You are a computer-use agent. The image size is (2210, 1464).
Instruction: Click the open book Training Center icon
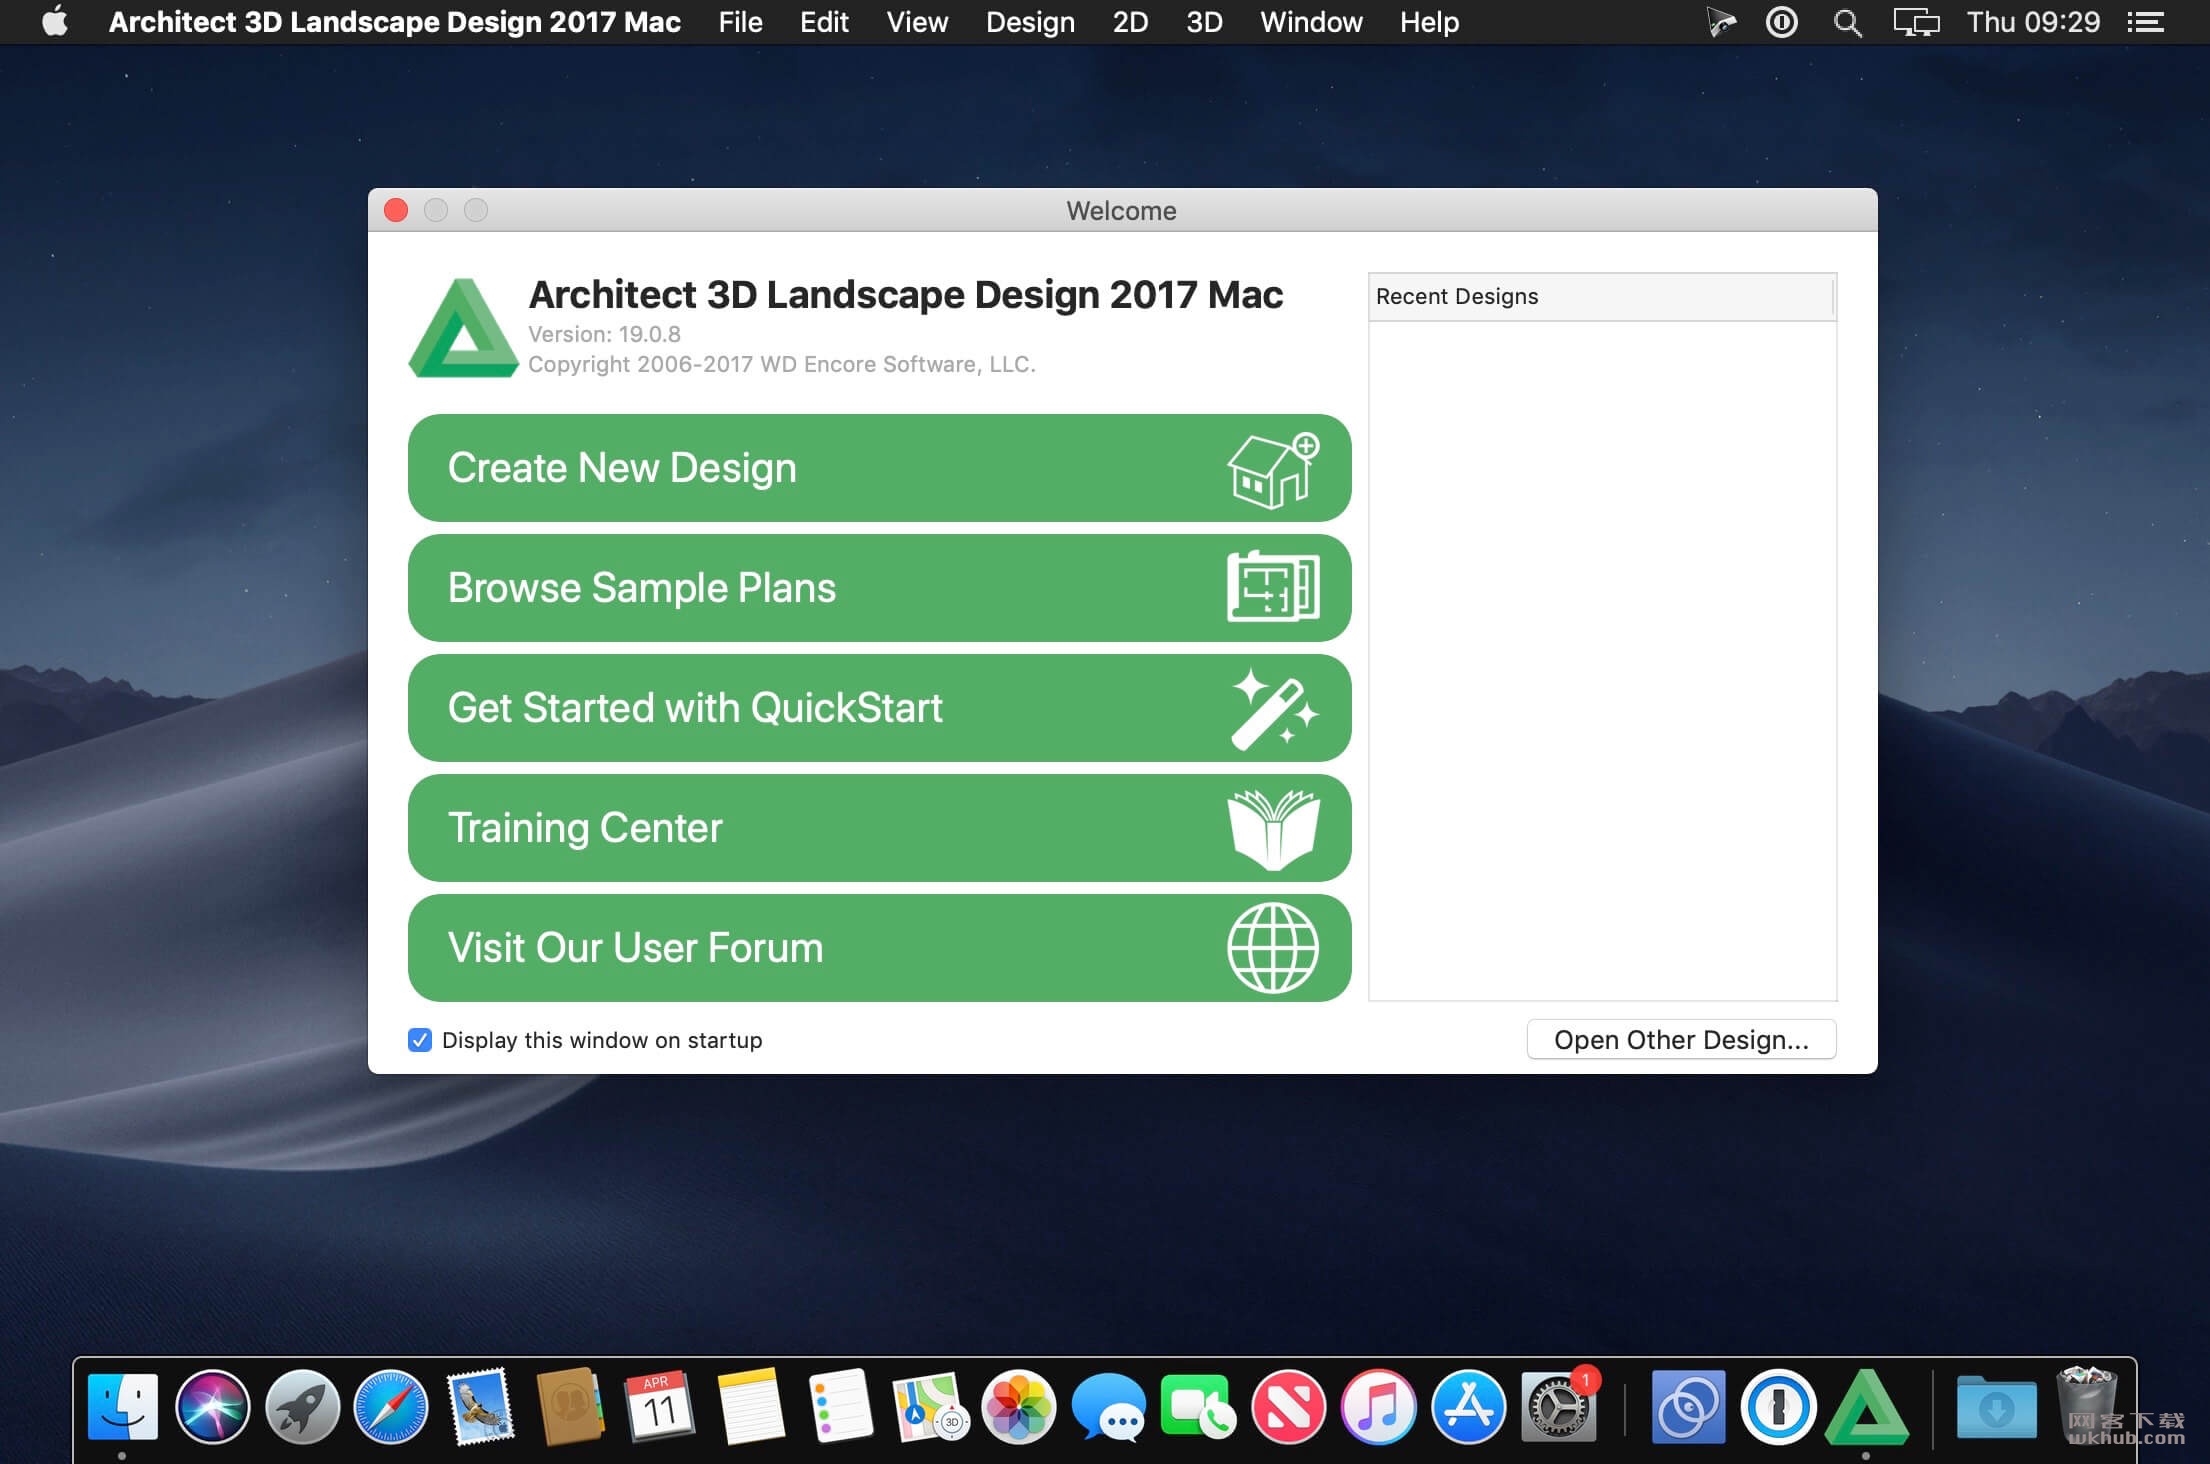1273,829
